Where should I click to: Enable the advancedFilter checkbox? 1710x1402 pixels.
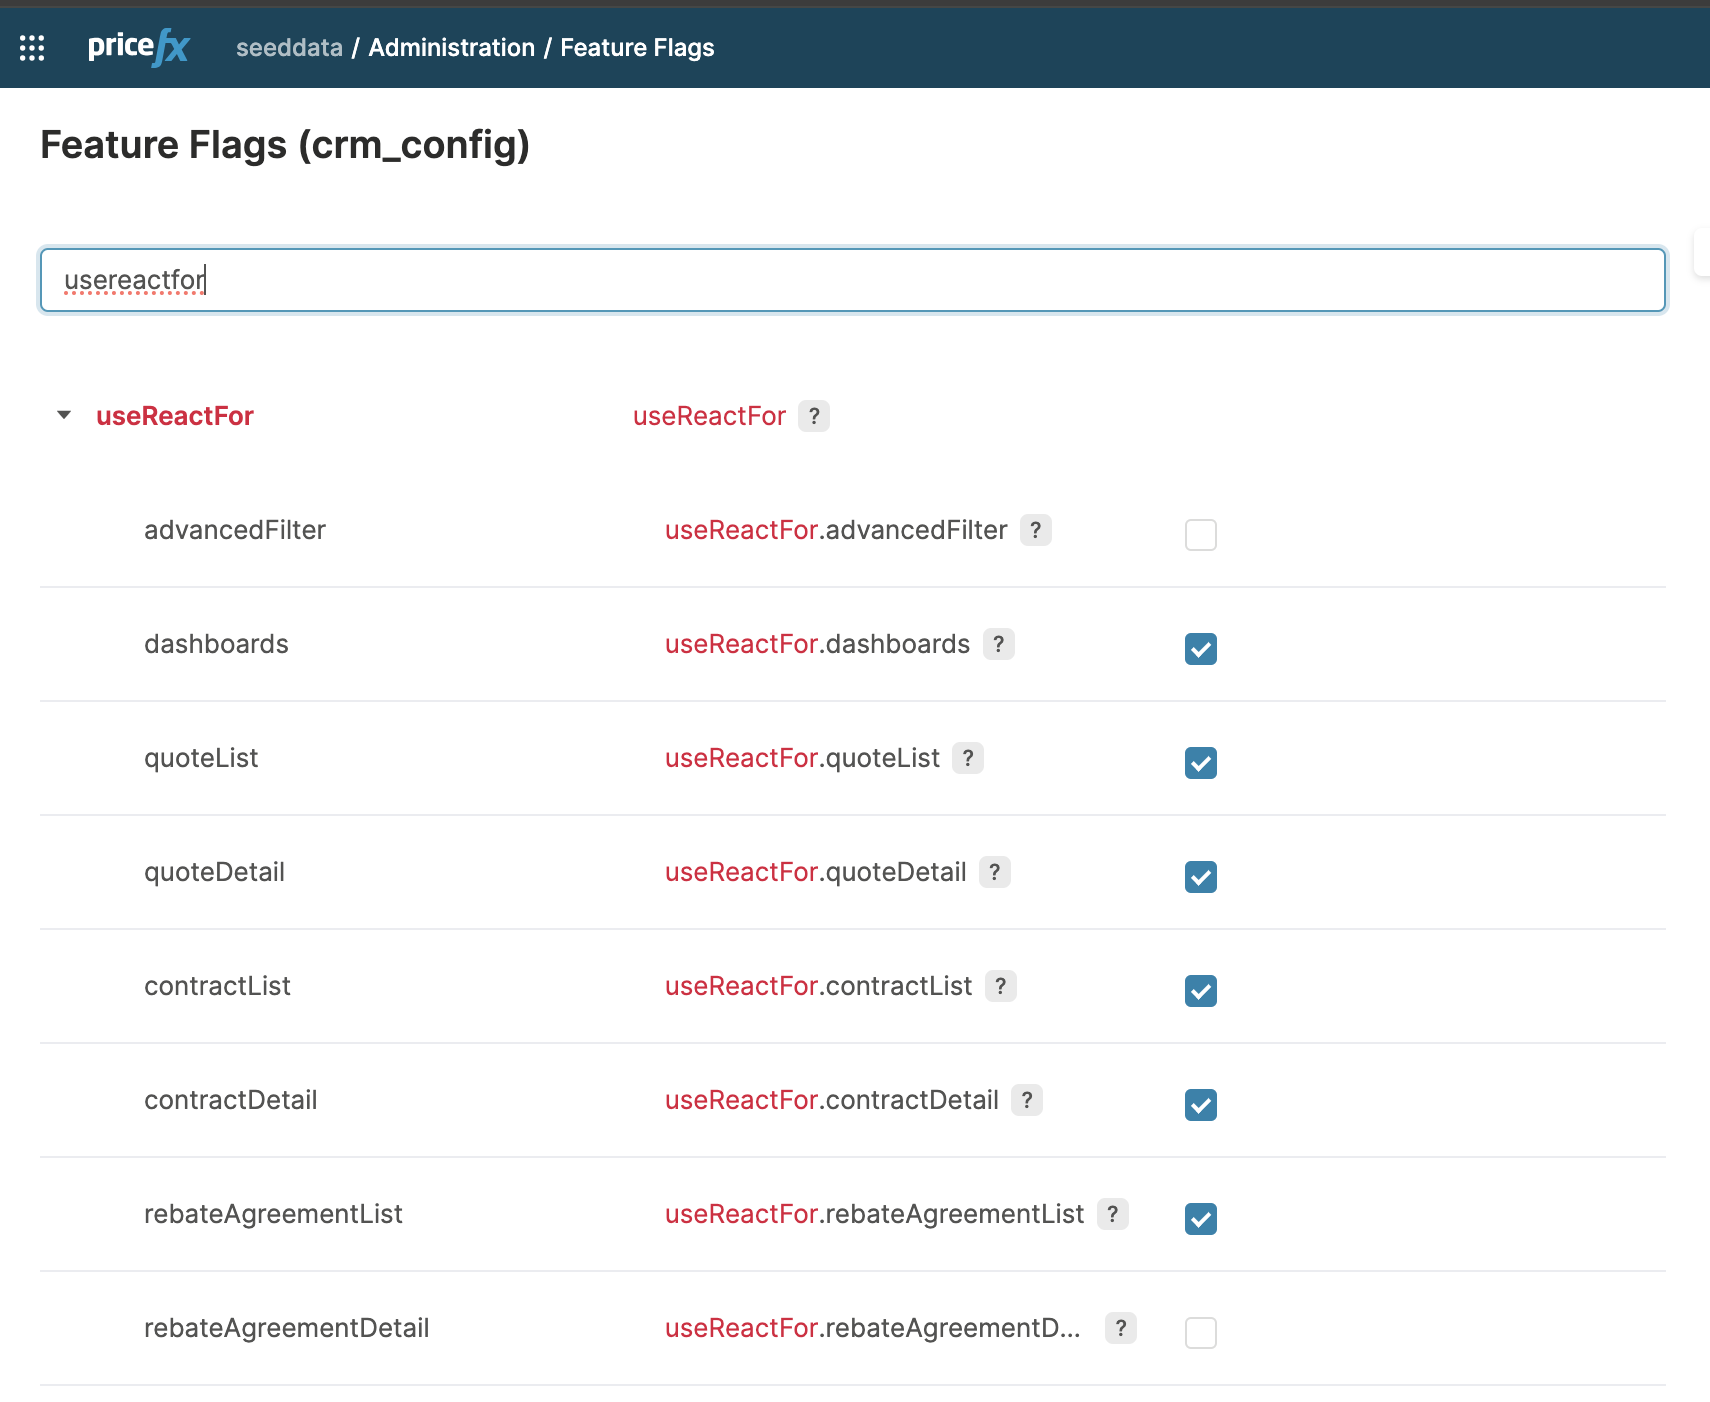coord(1200,535)
